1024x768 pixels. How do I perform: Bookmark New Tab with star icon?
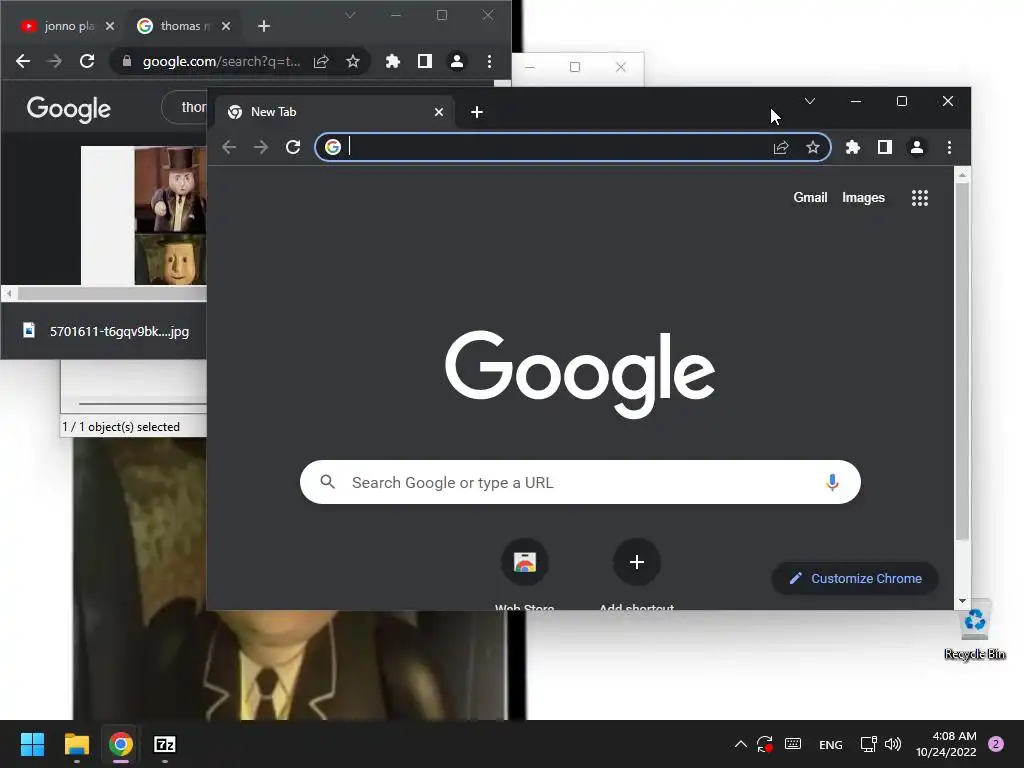coord(812,148)
